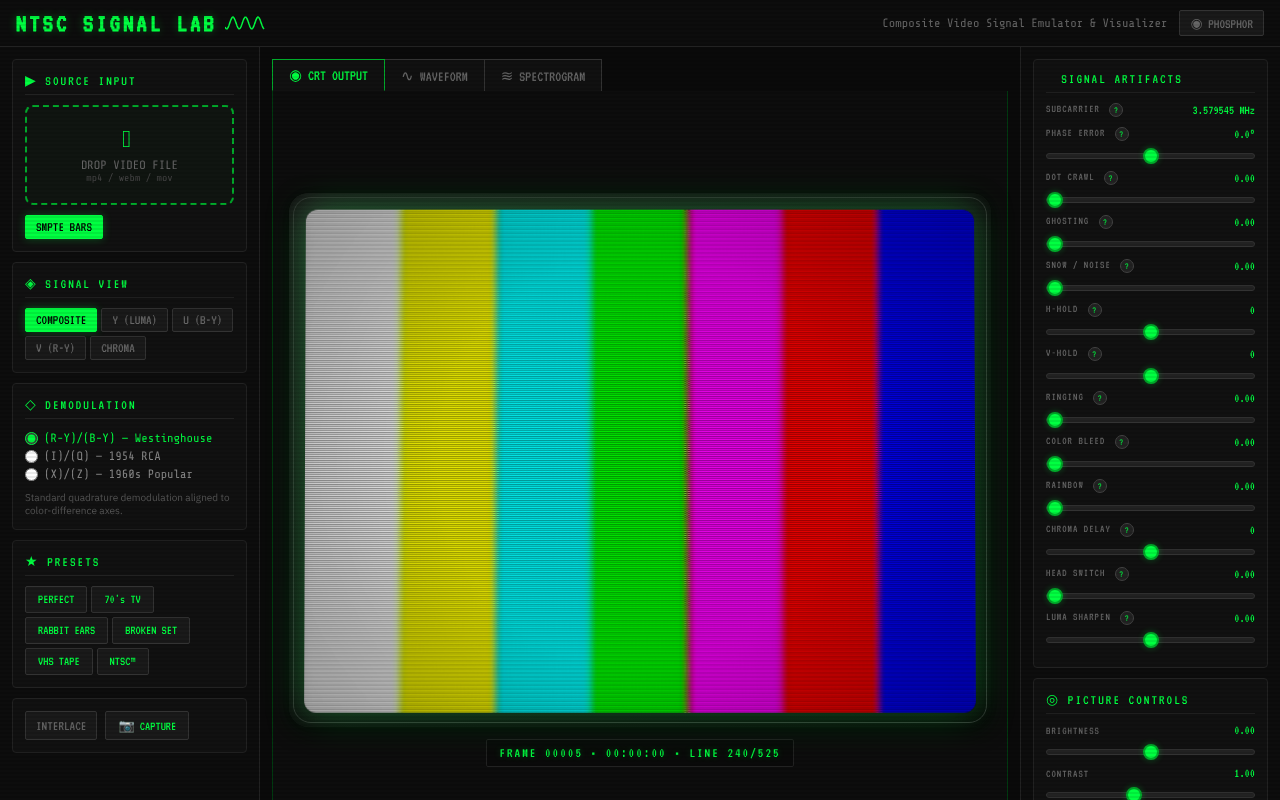Click the Brightness slider handle

1150,752
